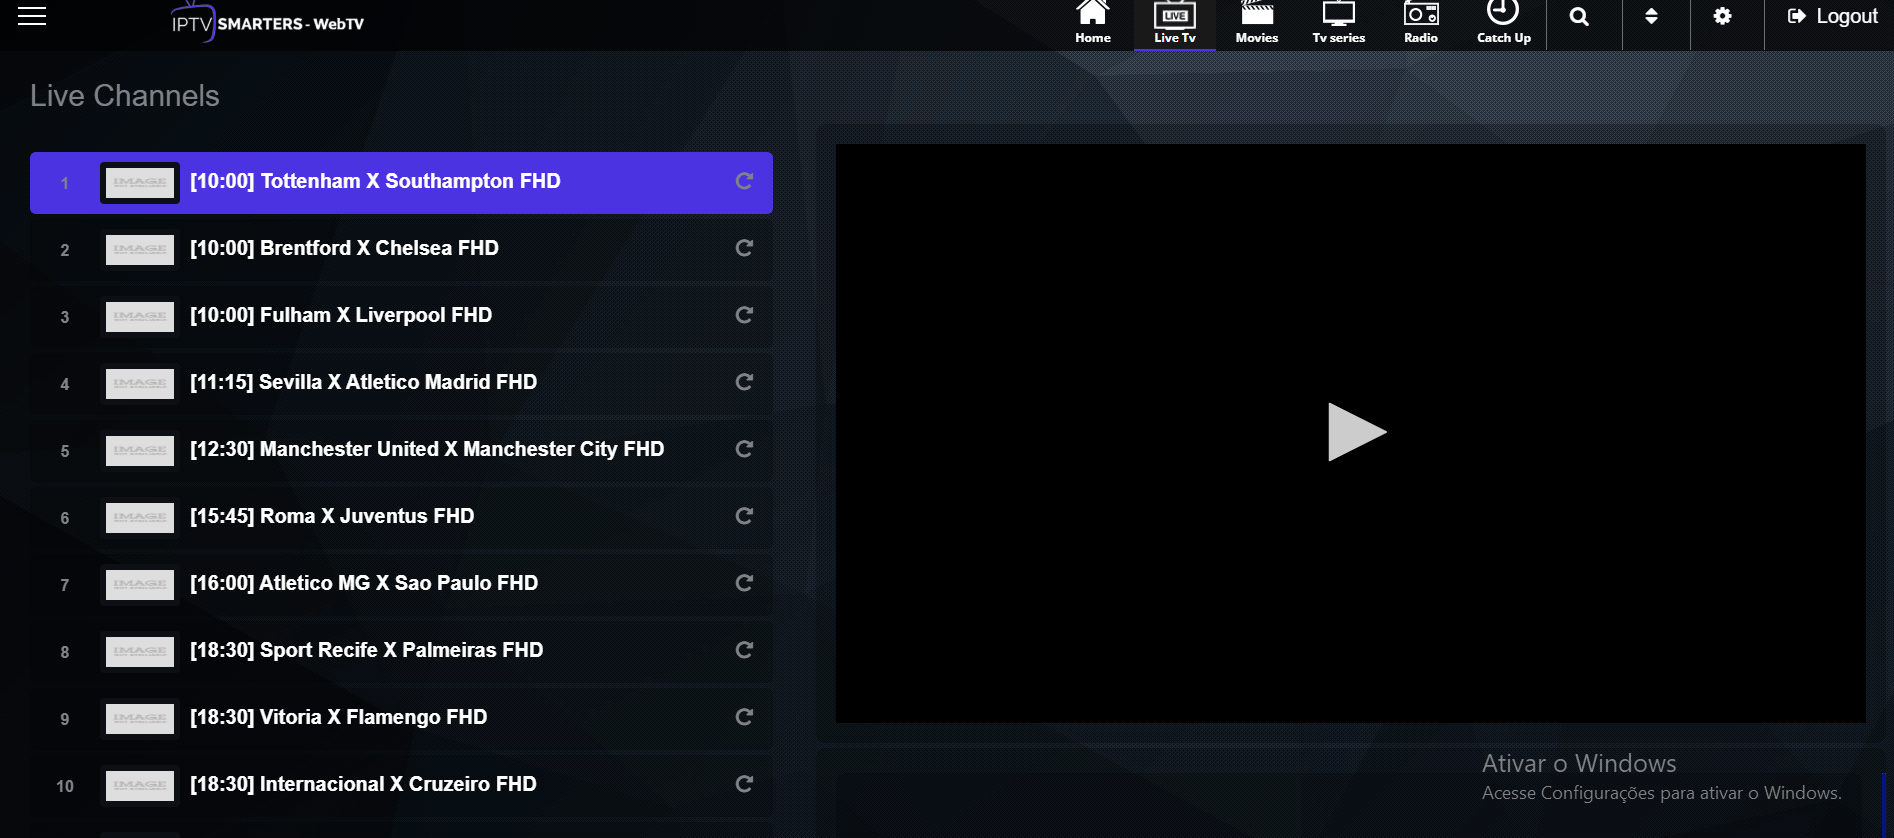Open Vitoria X Flamengo FHD channel
This screenshot has height=838, width=1894.
[338, 718]
